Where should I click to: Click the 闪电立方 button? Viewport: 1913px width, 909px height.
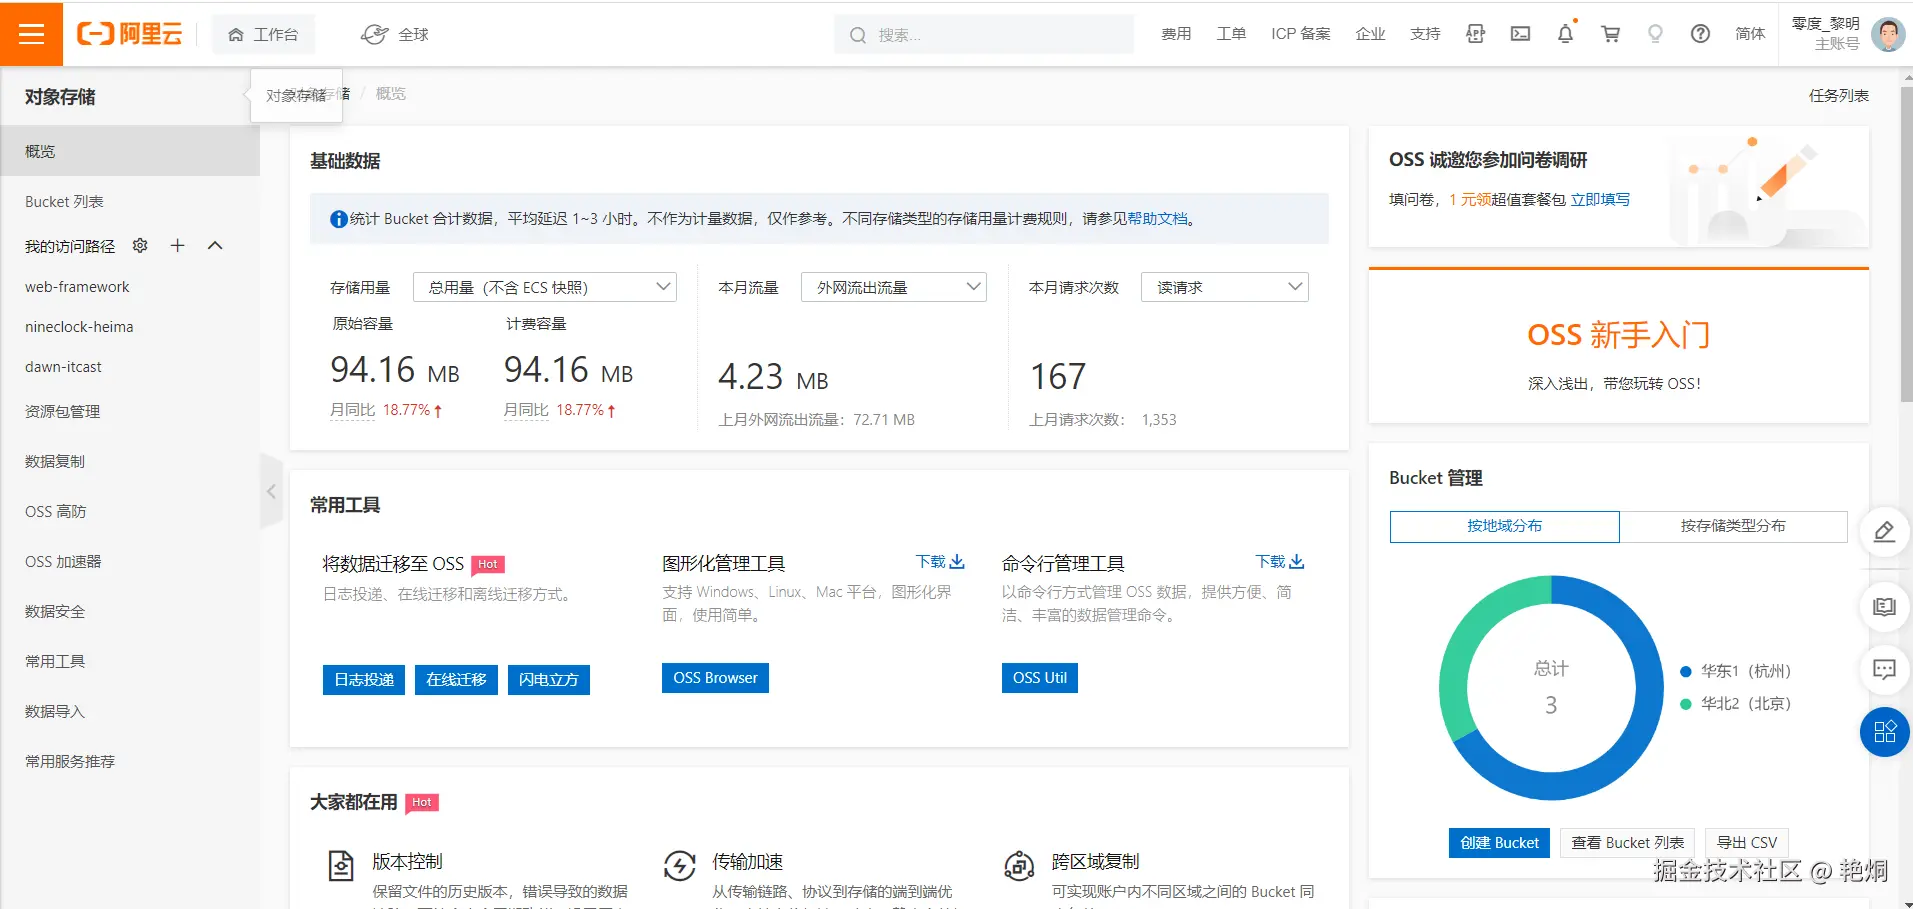(548, 679)
